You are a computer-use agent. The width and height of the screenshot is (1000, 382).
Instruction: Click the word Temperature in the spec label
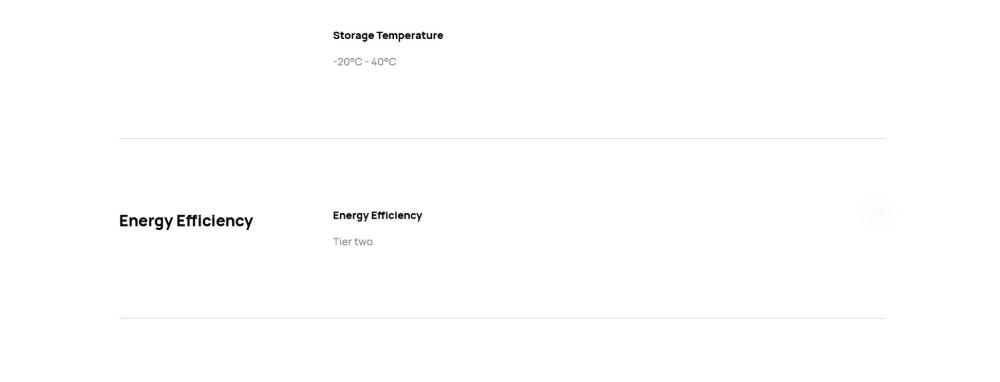[x=410, y=36]
